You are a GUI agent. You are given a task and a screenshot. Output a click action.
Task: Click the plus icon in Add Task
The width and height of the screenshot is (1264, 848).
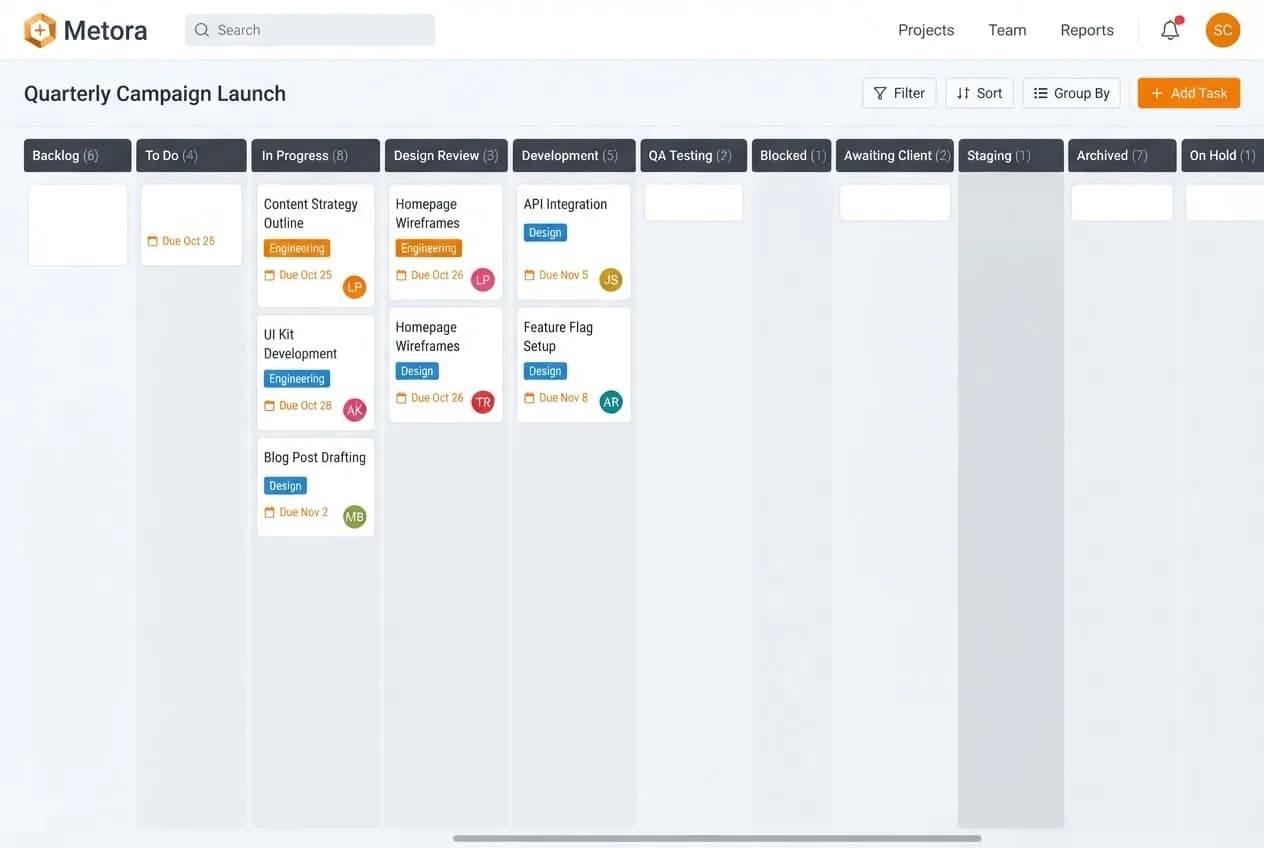click(x=1157, y=93)
